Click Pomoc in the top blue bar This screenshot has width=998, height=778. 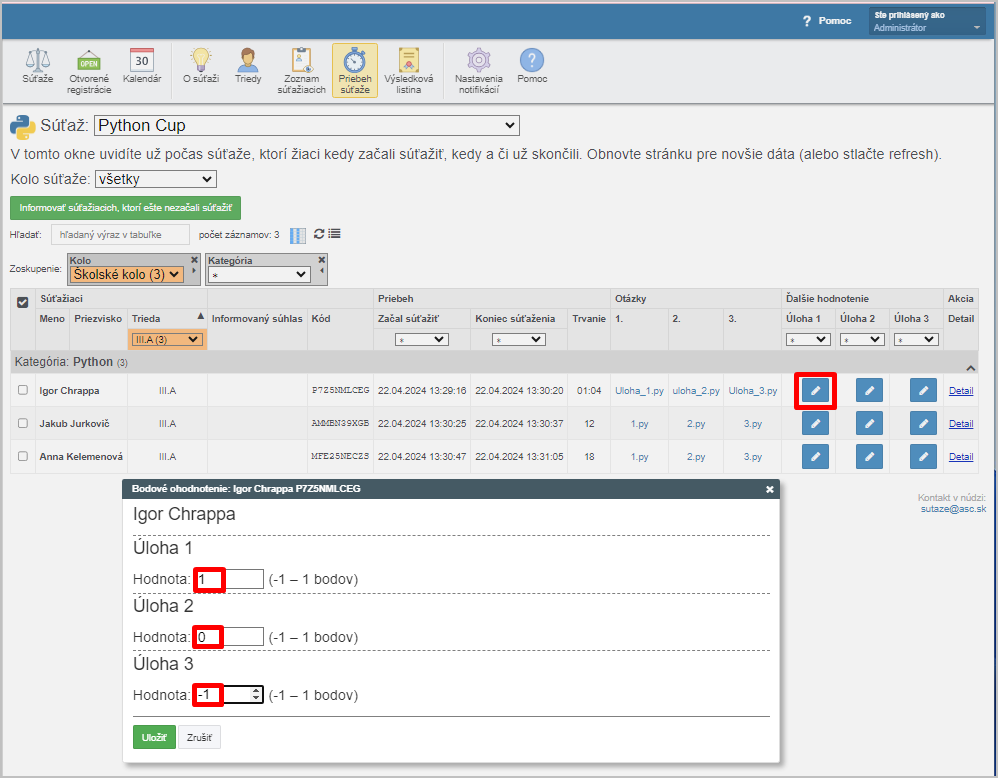point(827,21)
